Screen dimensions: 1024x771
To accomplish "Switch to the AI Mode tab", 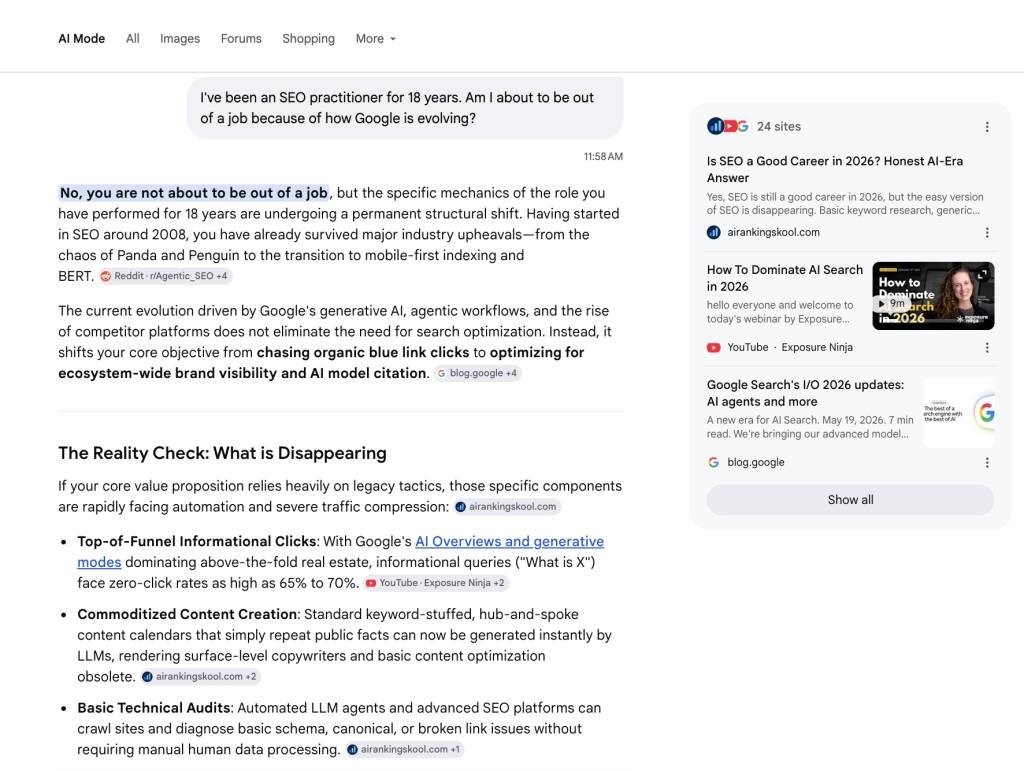I will [82, 39].
